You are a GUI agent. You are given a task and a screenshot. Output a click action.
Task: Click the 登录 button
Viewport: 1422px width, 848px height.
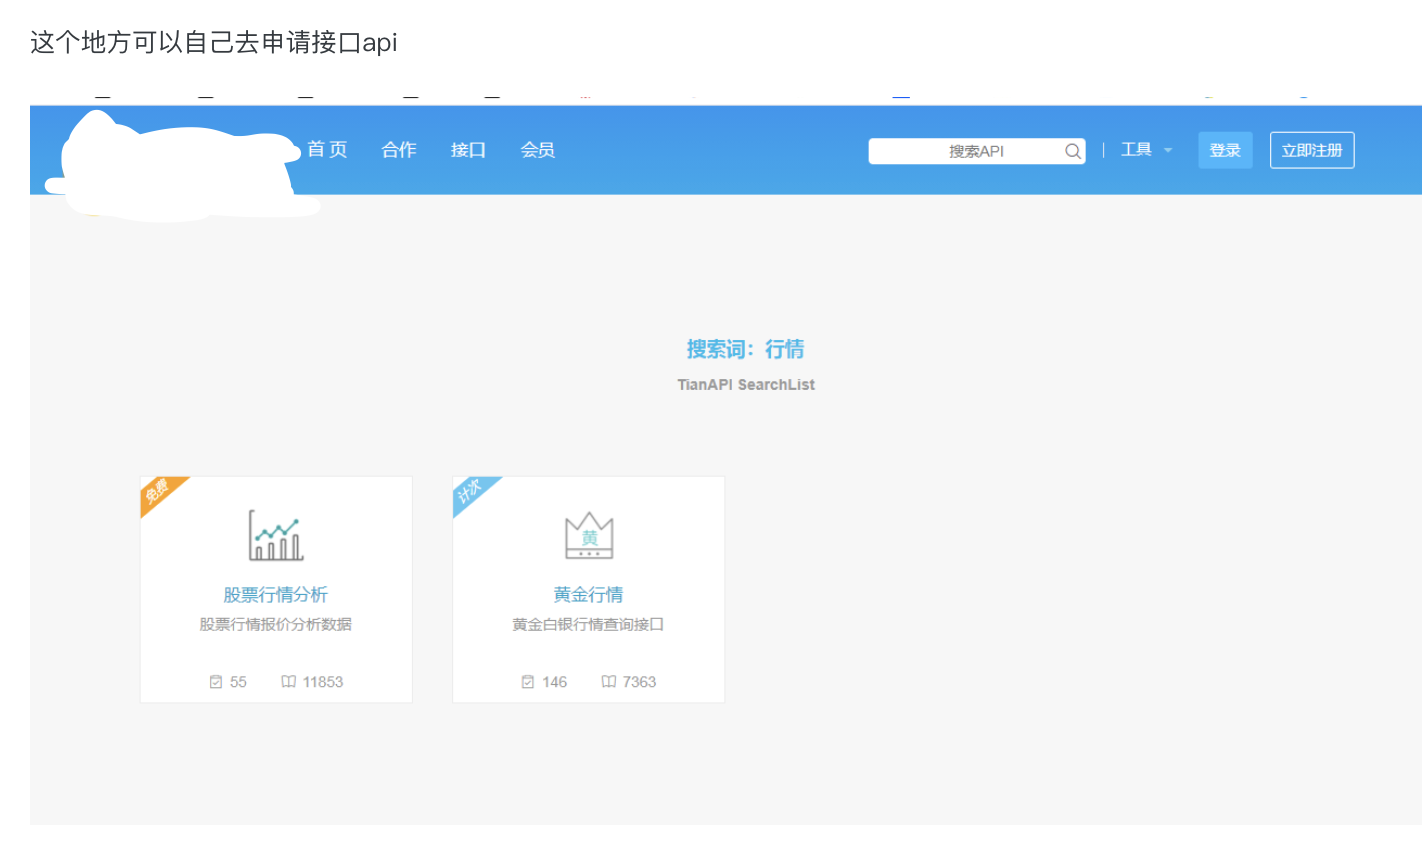pyautogui.click(x=1225, y=150)
